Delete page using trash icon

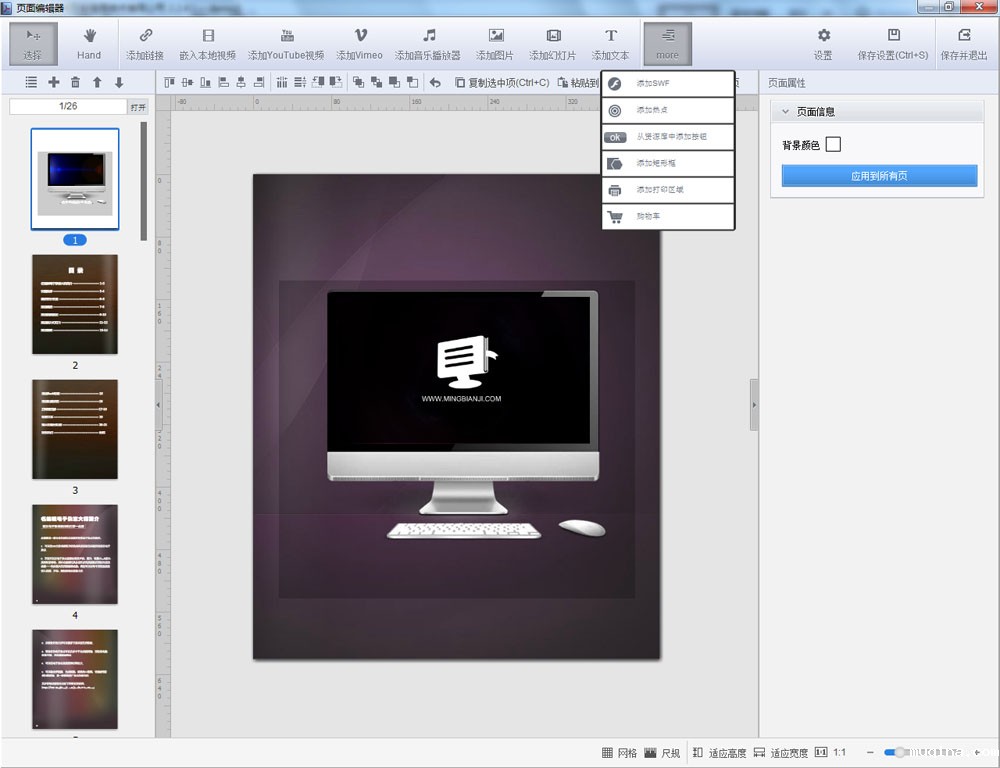(x=75, y=82)
